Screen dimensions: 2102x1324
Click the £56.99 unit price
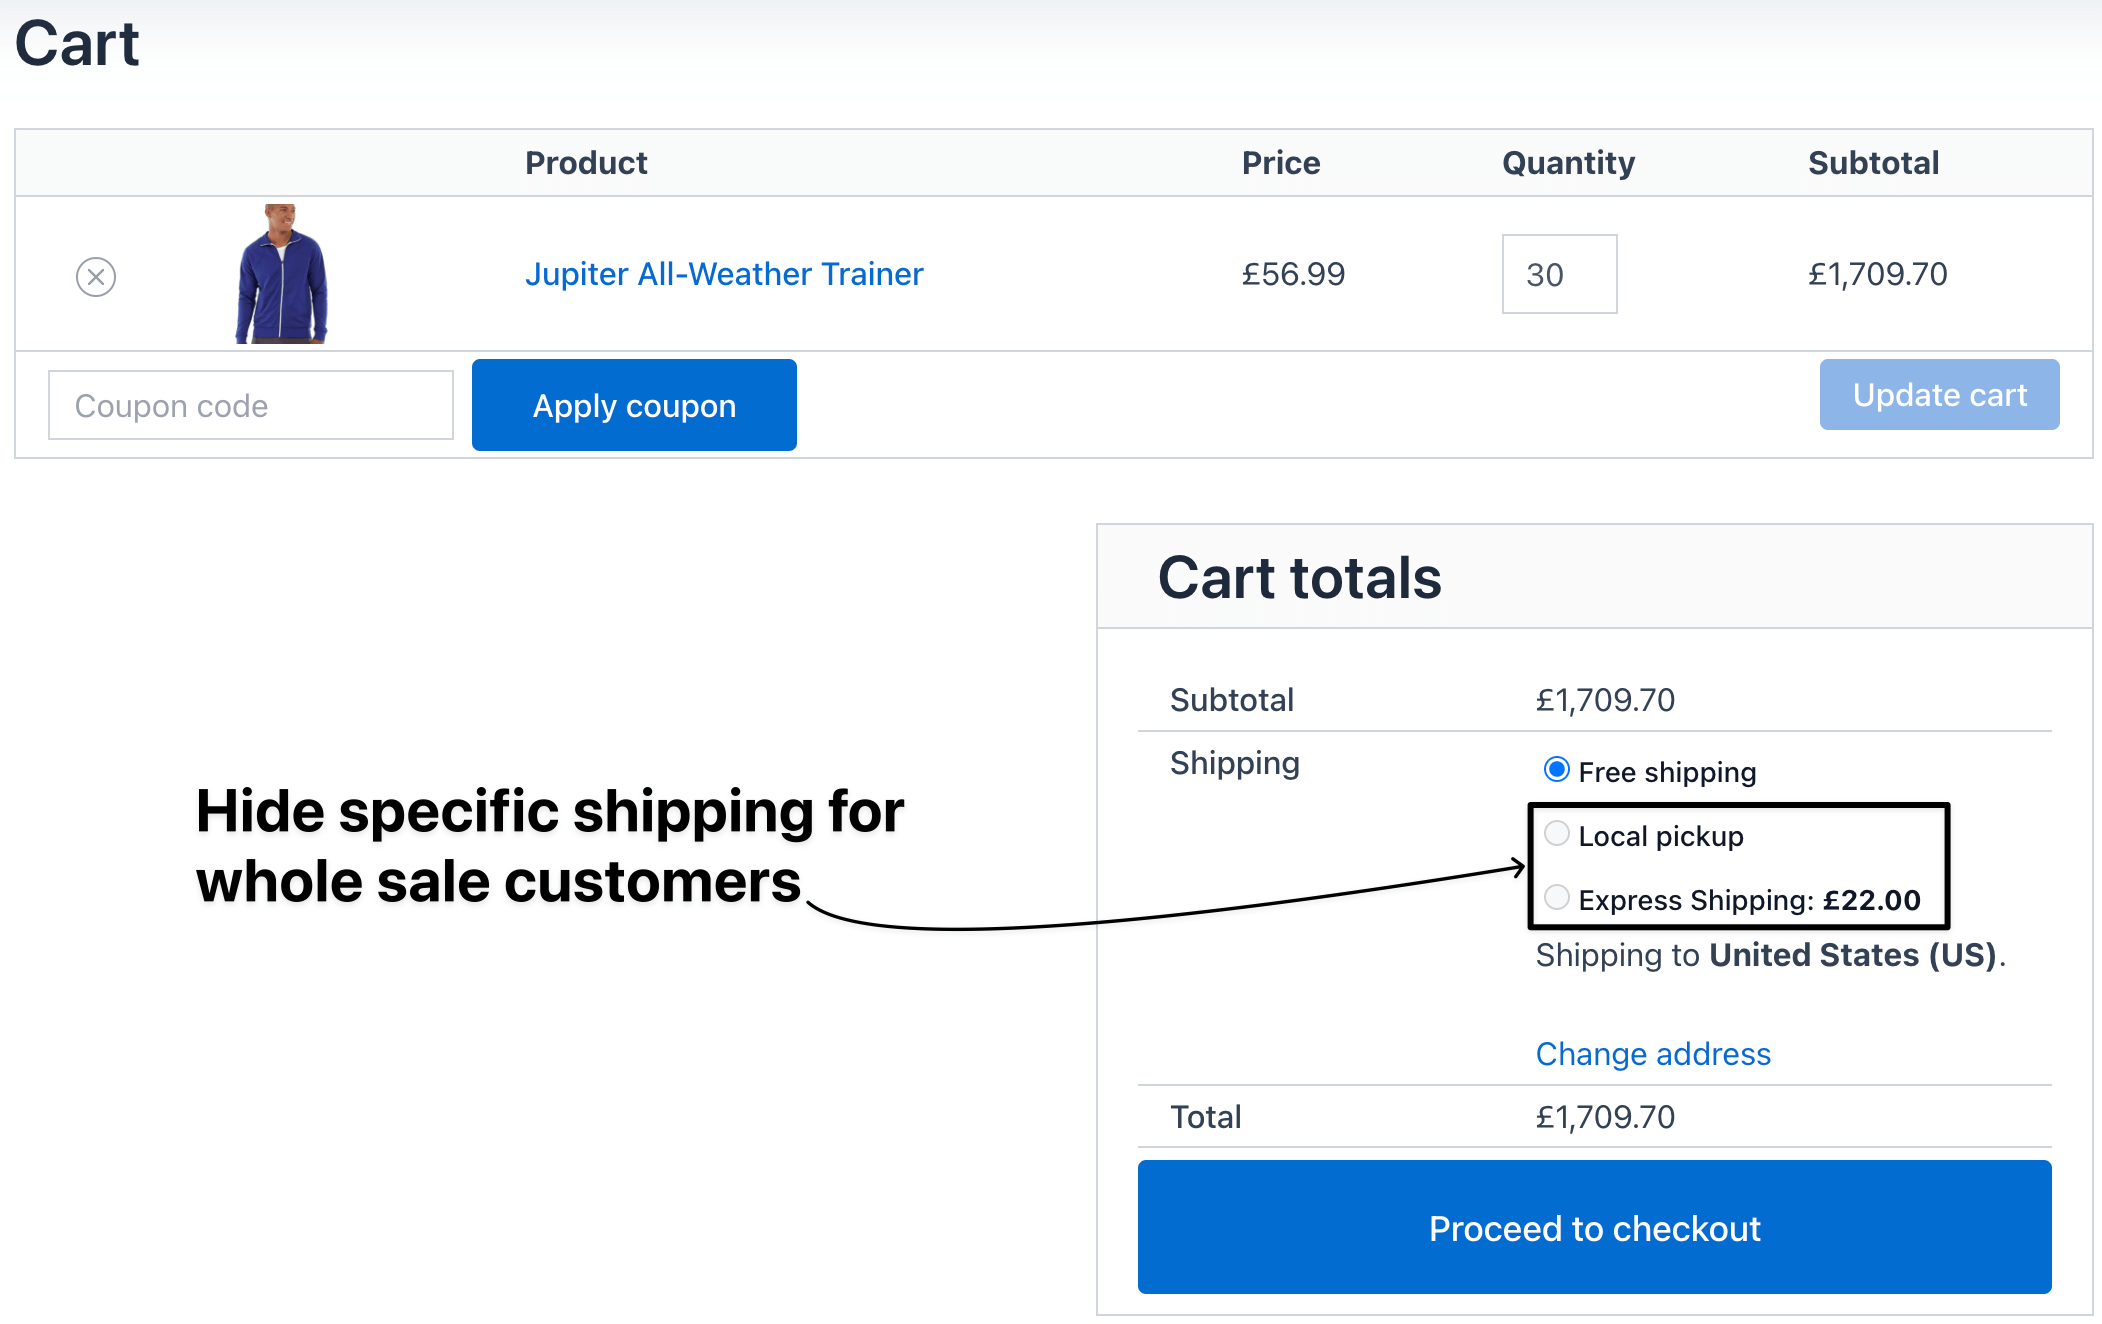click(1293, 274)
